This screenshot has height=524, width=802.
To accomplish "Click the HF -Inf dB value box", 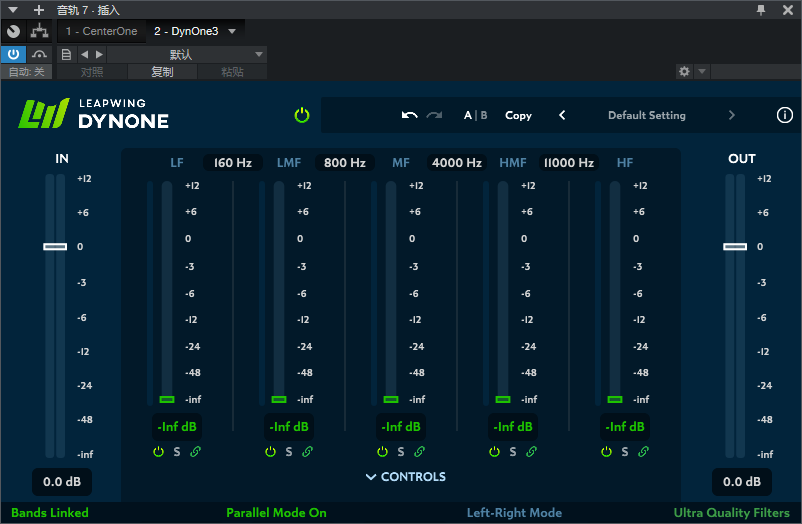I will pos(625,426).
